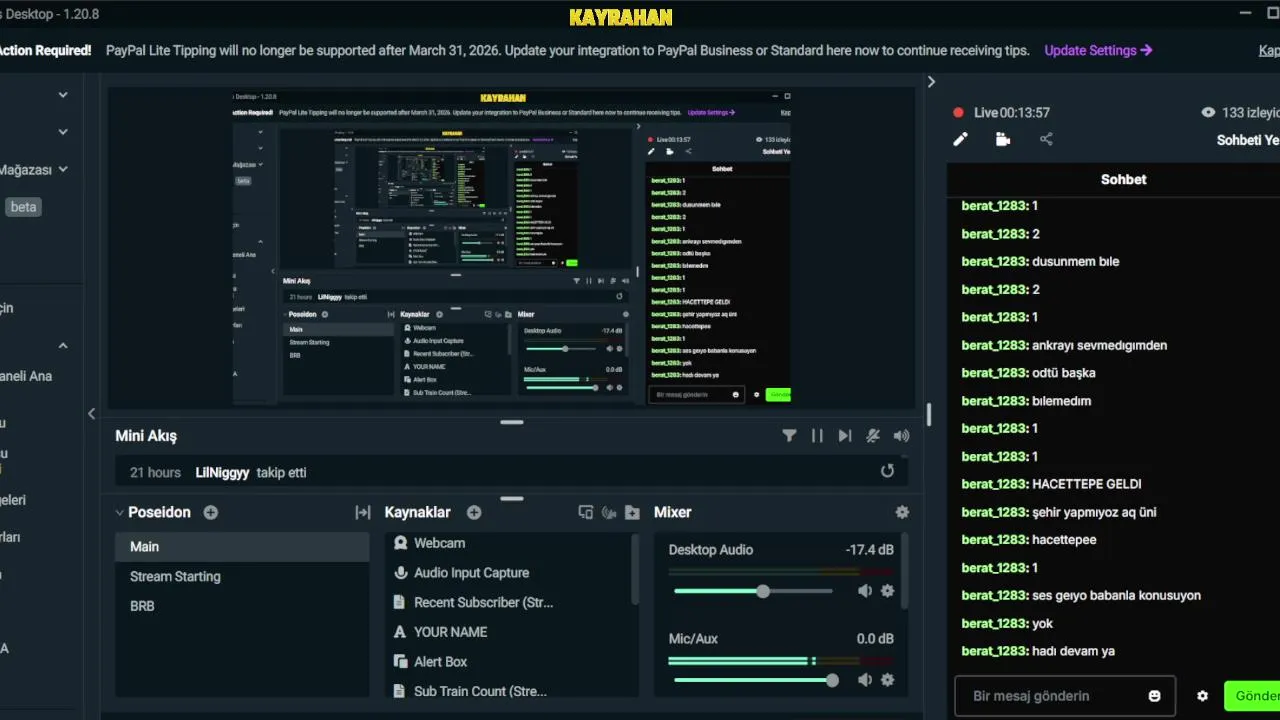
Task: Adjust the Desktop Audio volume slider
Action: point(753,591)
